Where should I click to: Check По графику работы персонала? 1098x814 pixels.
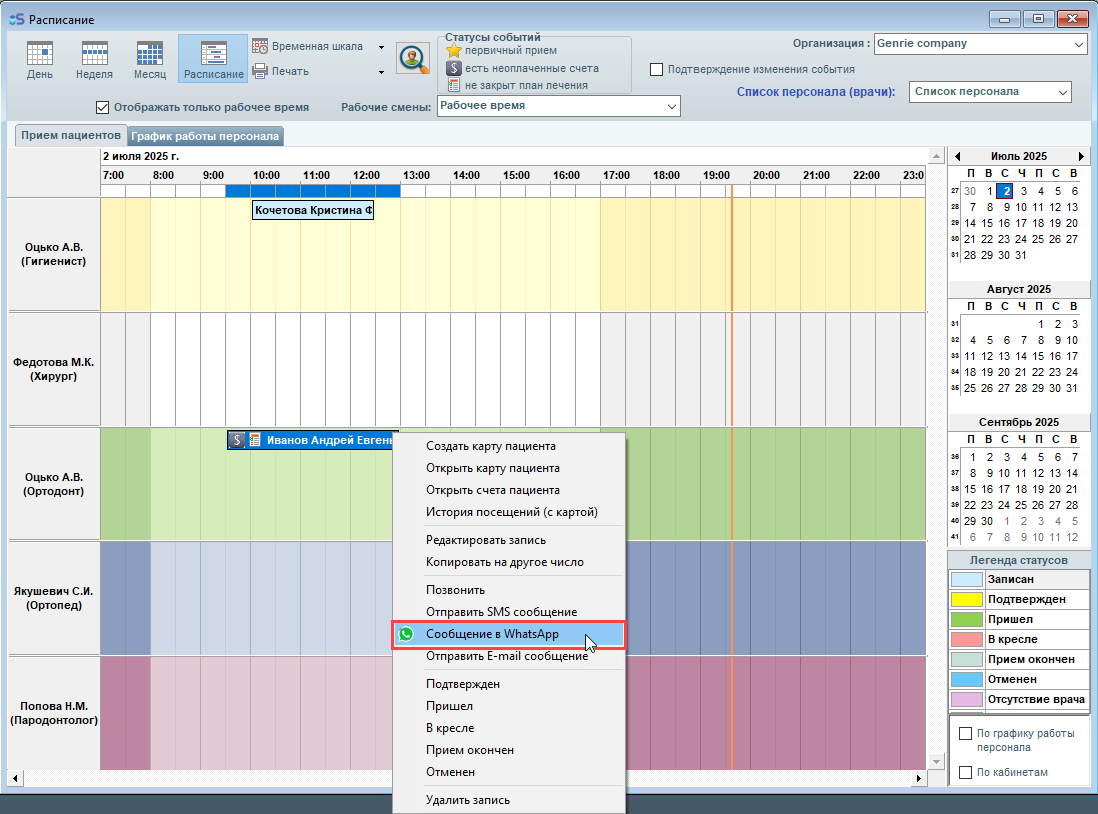click(x=965, y=734)
